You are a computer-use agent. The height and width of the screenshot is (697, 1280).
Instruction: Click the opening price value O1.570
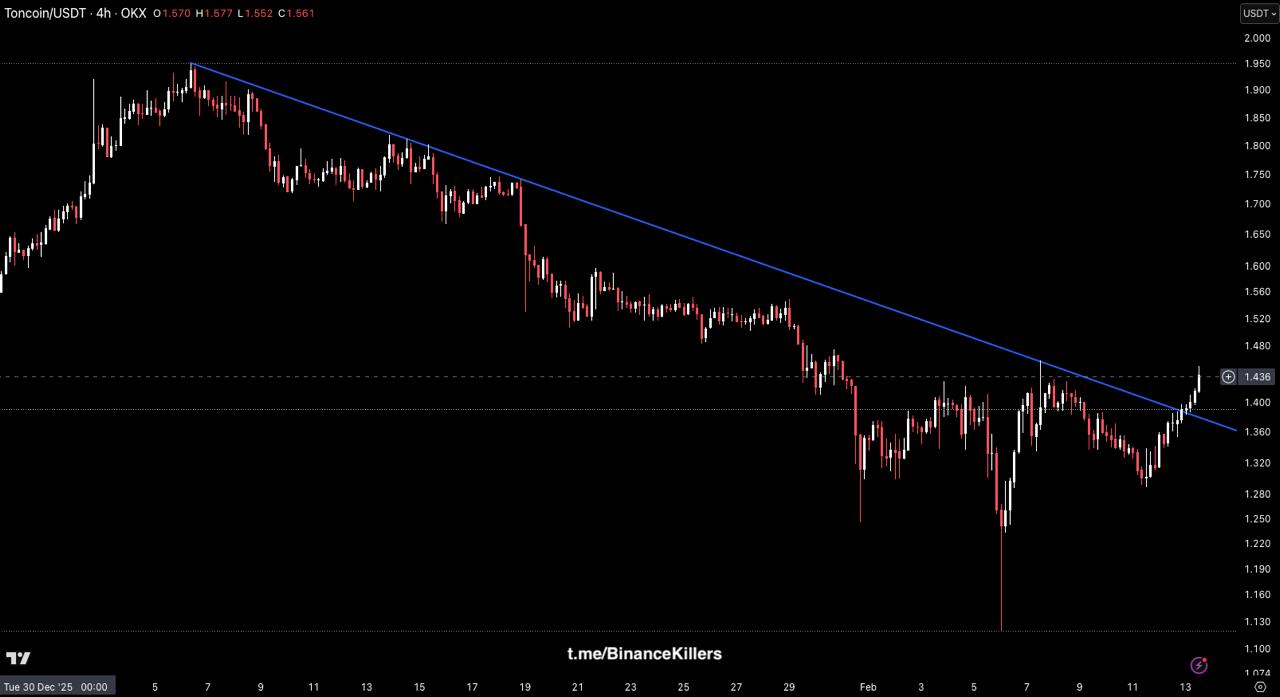point(171,15)
